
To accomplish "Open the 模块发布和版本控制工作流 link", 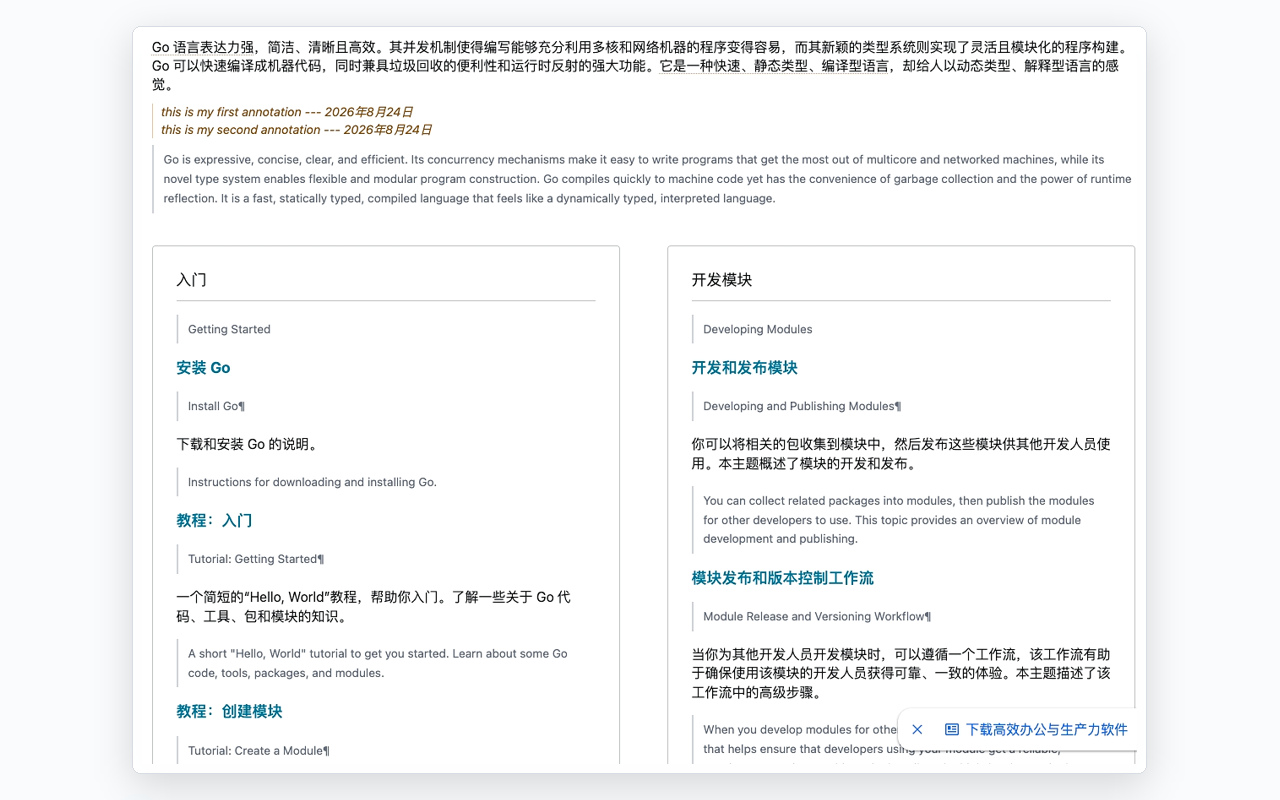I will 782,578.
